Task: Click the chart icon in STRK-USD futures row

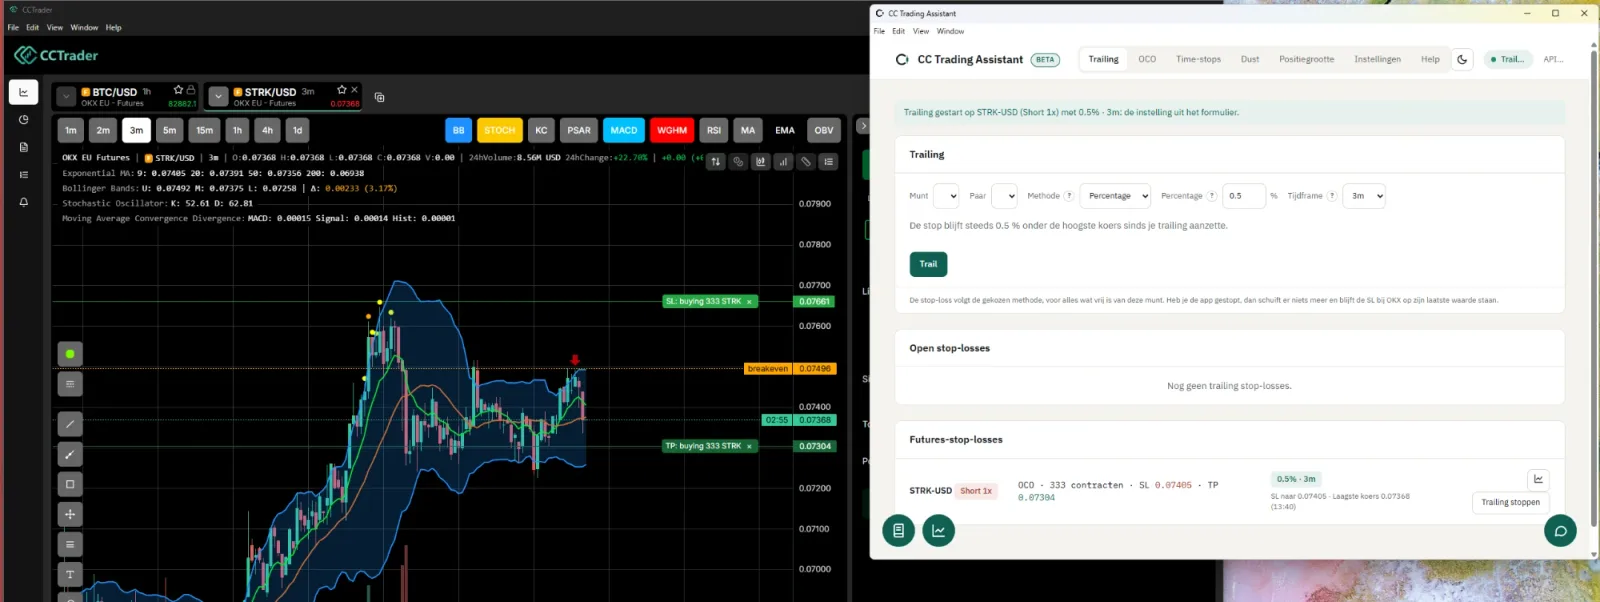Action: click(x=1538, y=479)
